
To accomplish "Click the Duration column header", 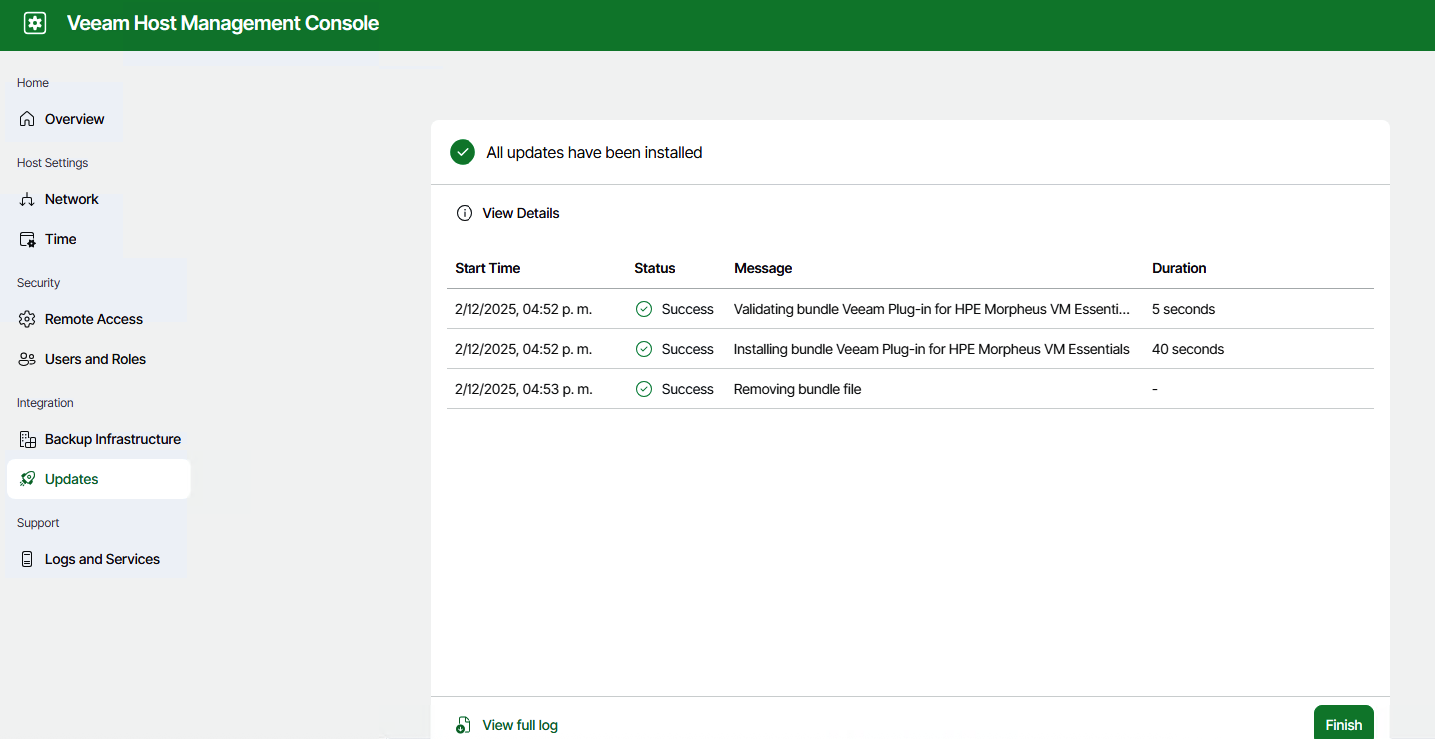I will pyautogui.click(x=1179, y=268).
